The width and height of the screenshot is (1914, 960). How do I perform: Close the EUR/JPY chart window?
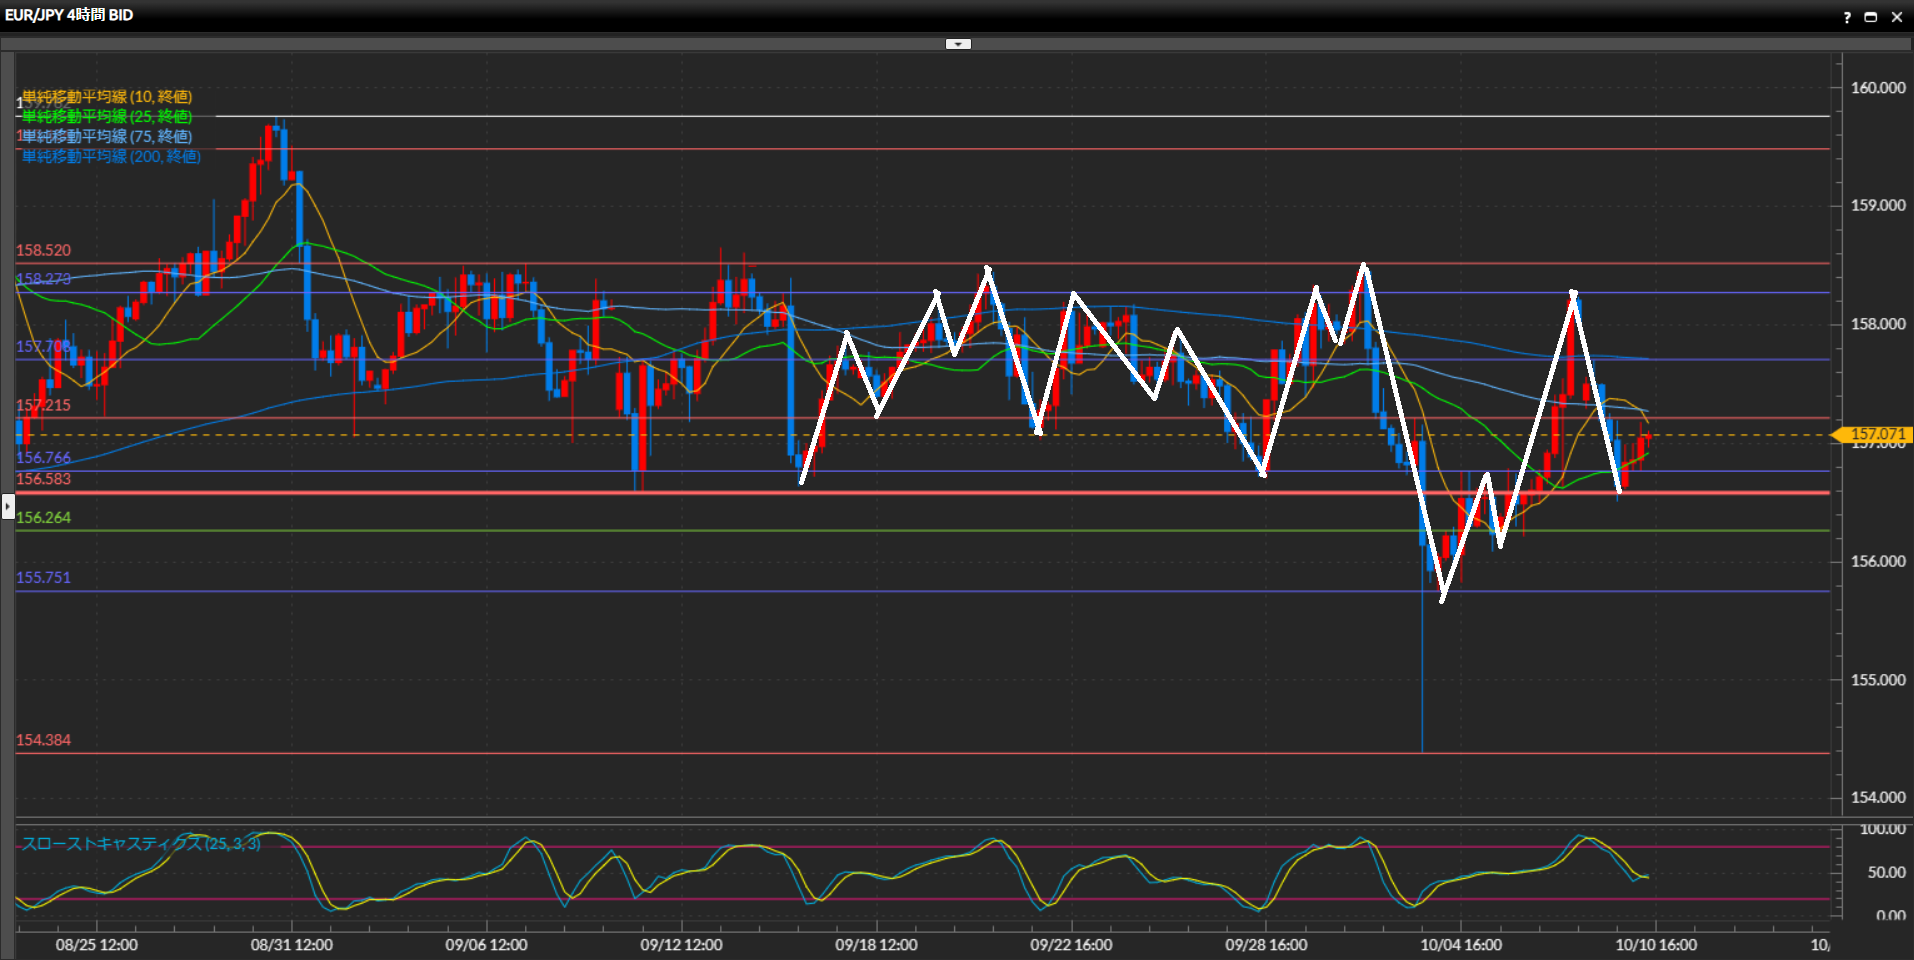click(x=1897, y=17)
